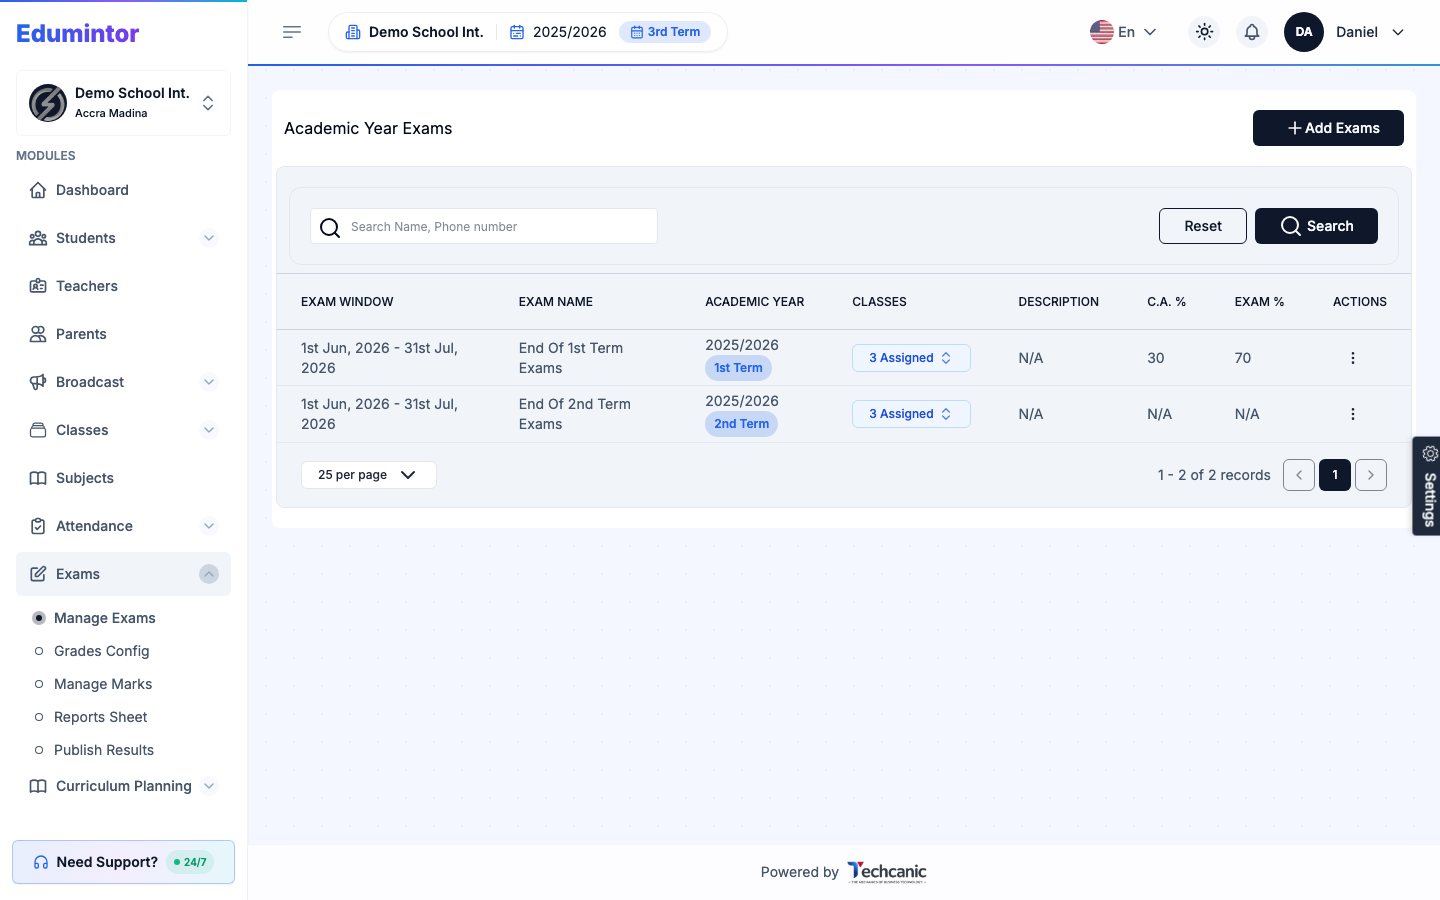Go to next page arrow
The width and height of the screenshot is (1440, 900).
click(x=1371, y=475)
